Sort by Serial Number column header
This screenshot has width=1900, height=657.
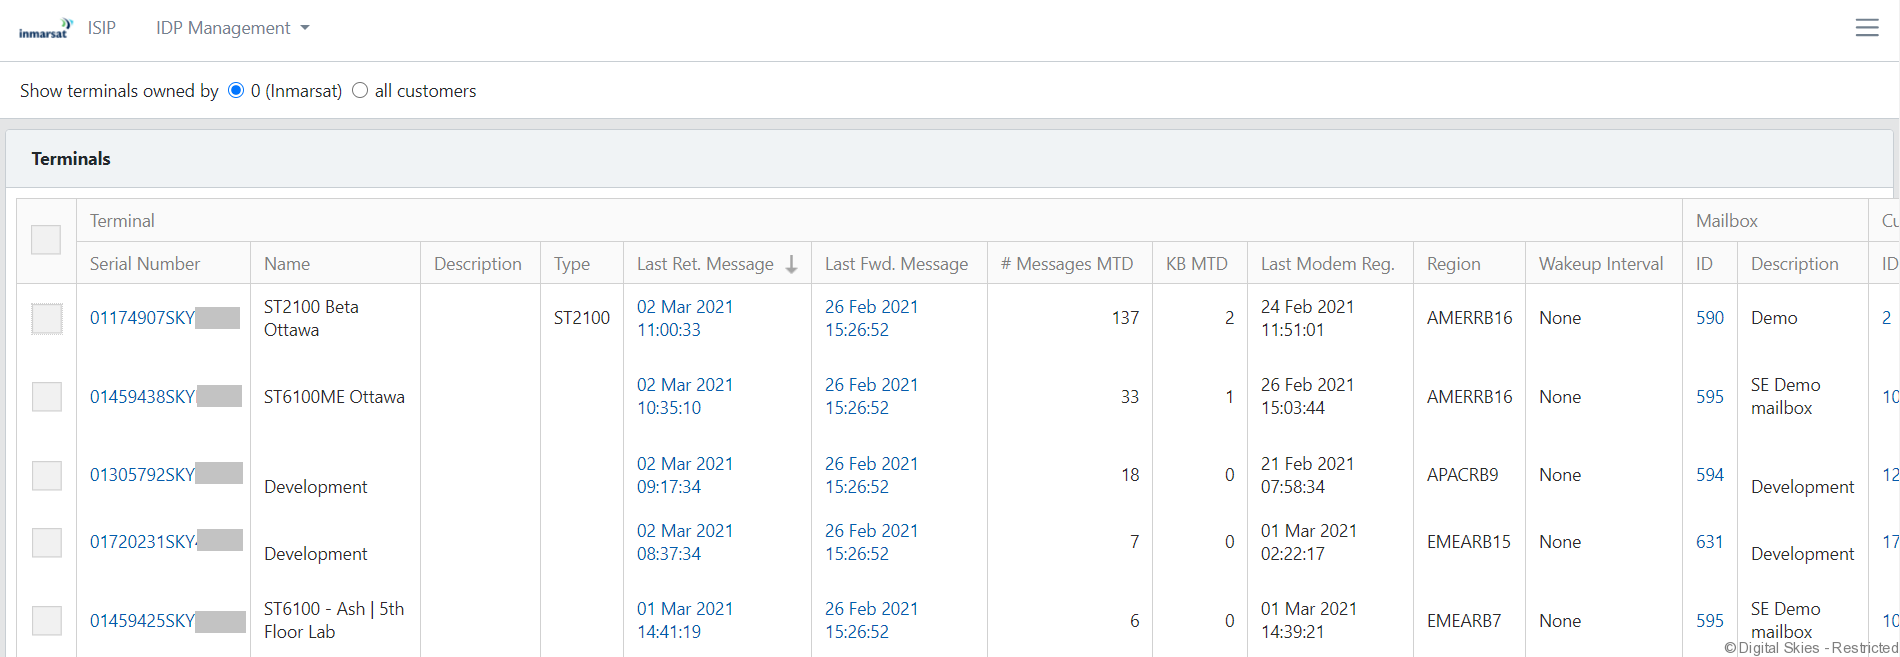point(145,264)
